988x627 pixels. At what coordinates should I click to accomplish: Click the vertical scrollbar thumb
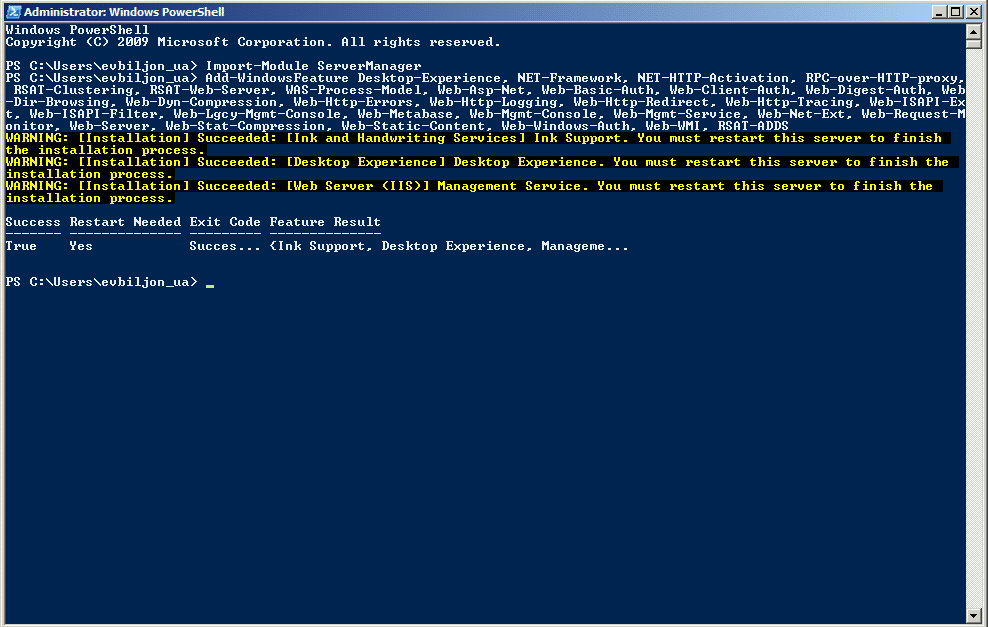tap(974, 43)
